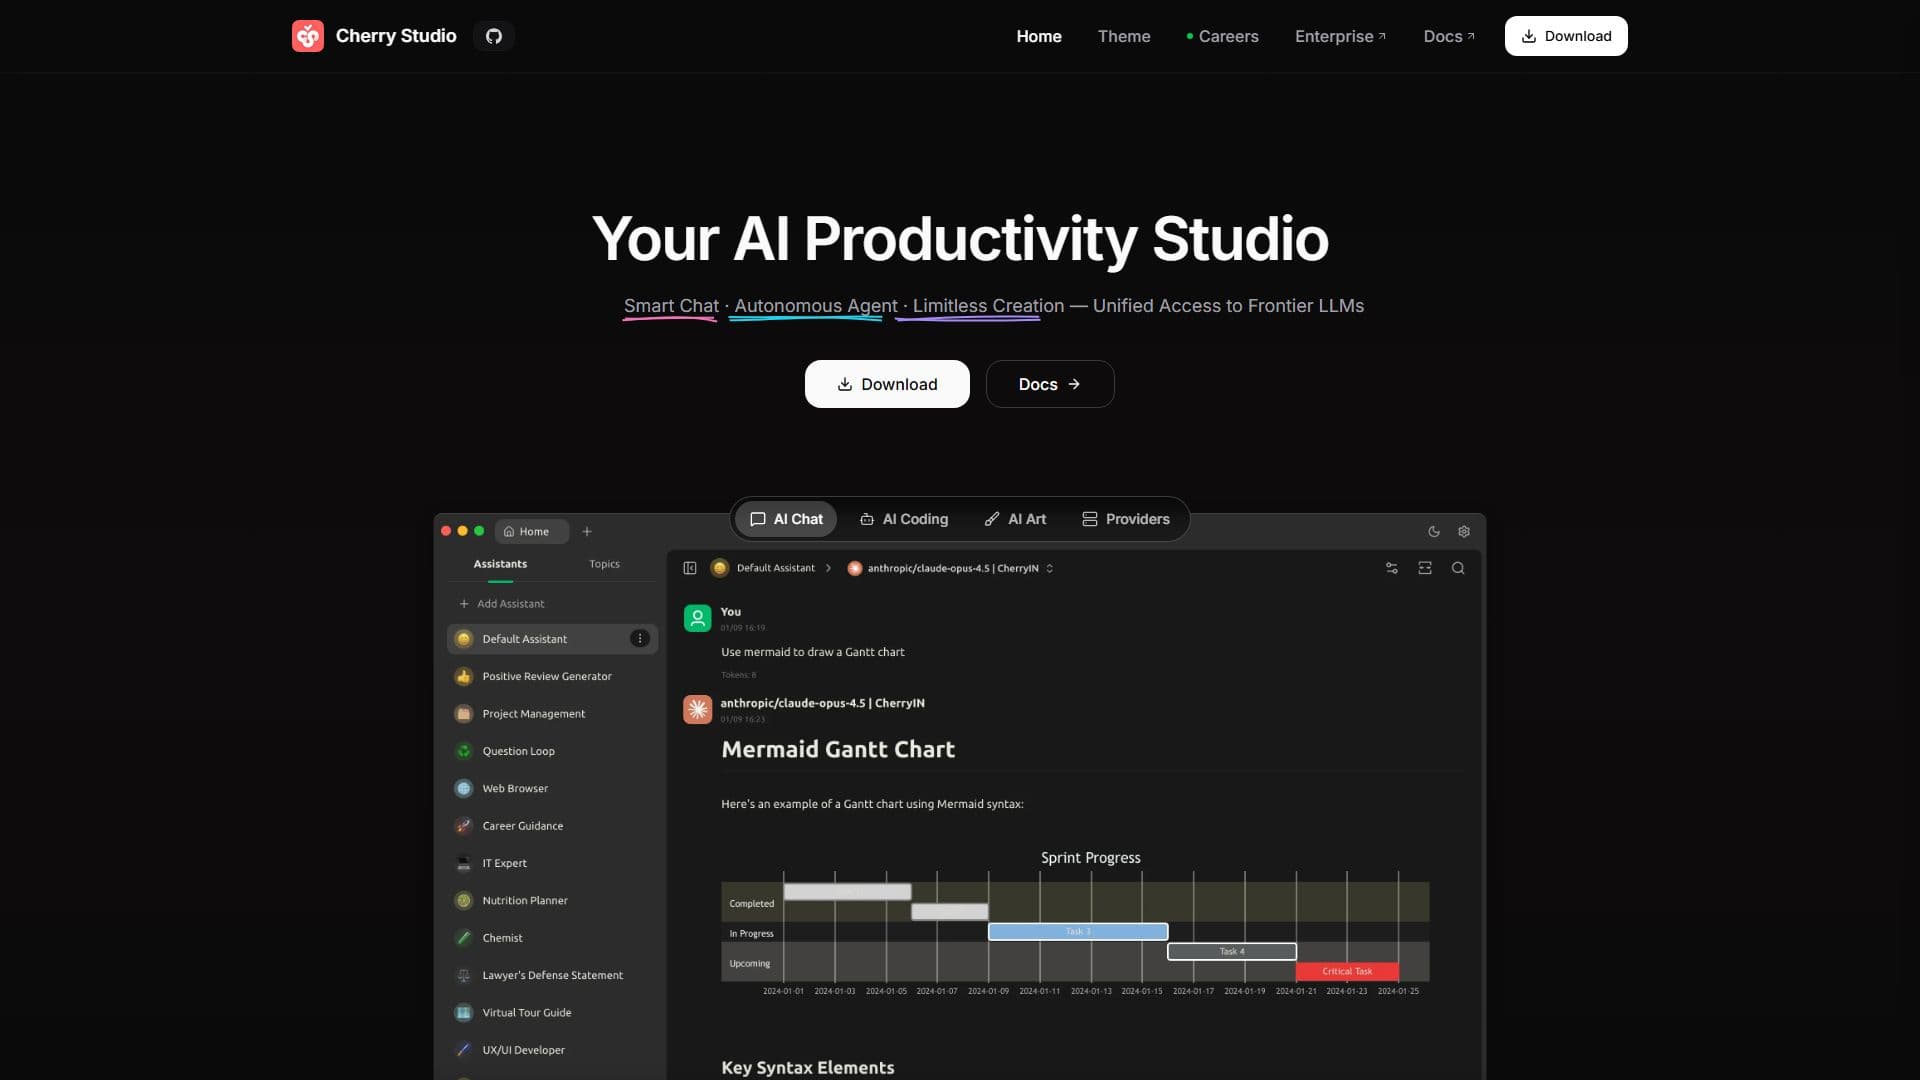Click the chat search magnifier icon
The height and width of the screenshot is (1080, 1920).
(x=1458, y=568)
